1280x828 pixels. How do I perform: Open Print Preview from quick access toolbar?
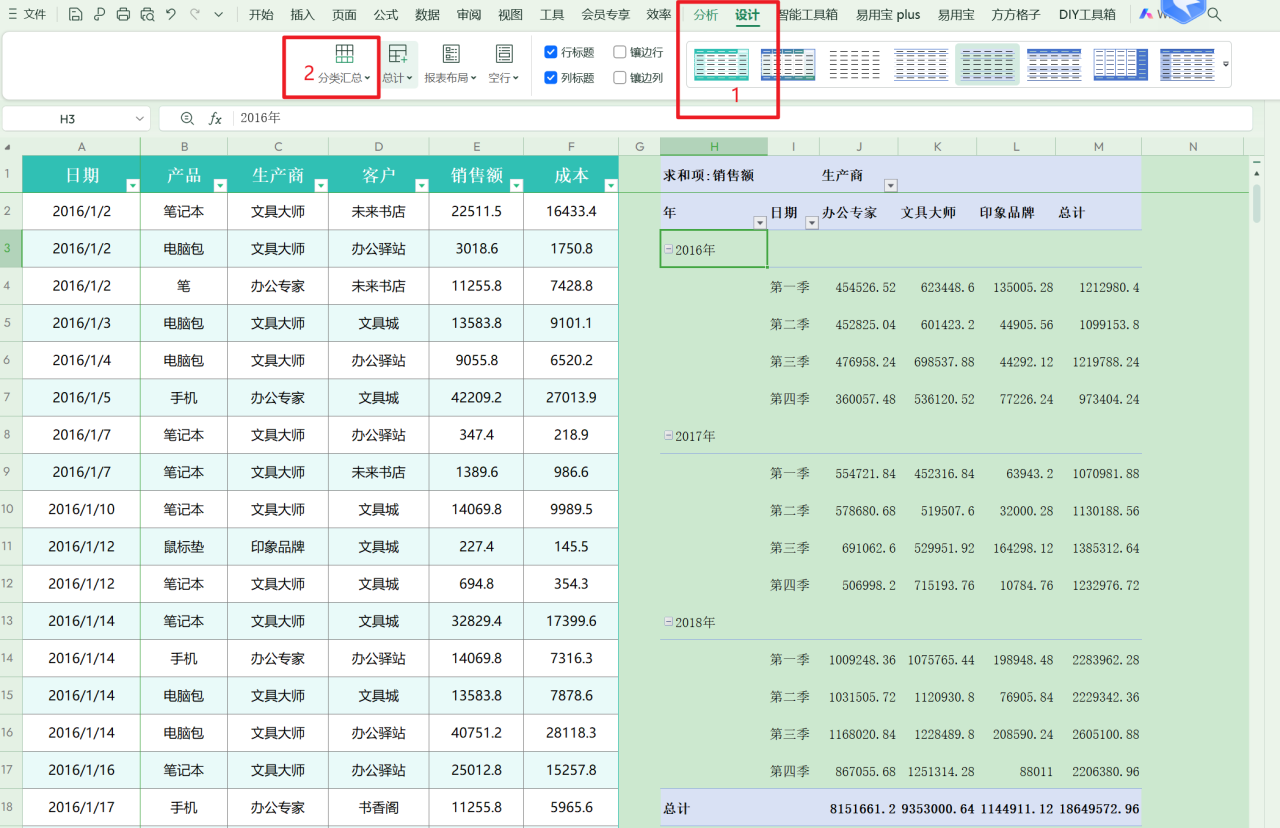point(147,14)
